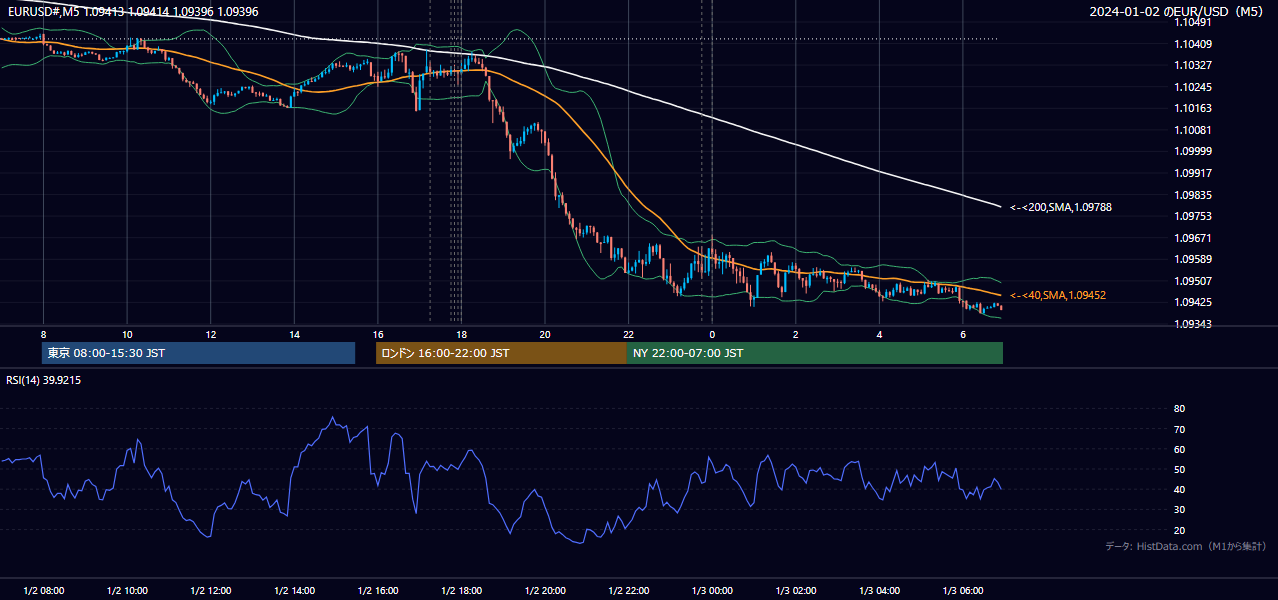
Task: Click price axis value 1.10327
Action: [x=1193, y=65]
